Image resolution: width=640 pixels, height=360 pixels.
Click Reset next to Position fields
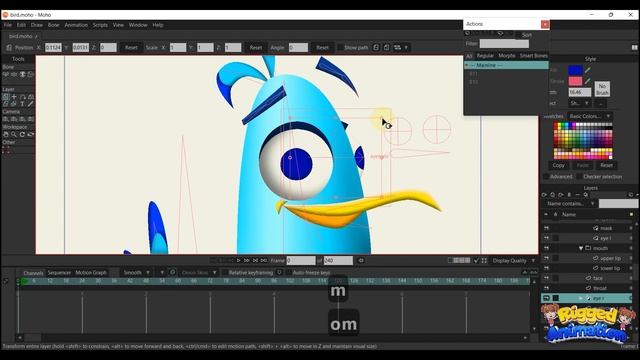[x=131, y=47]
